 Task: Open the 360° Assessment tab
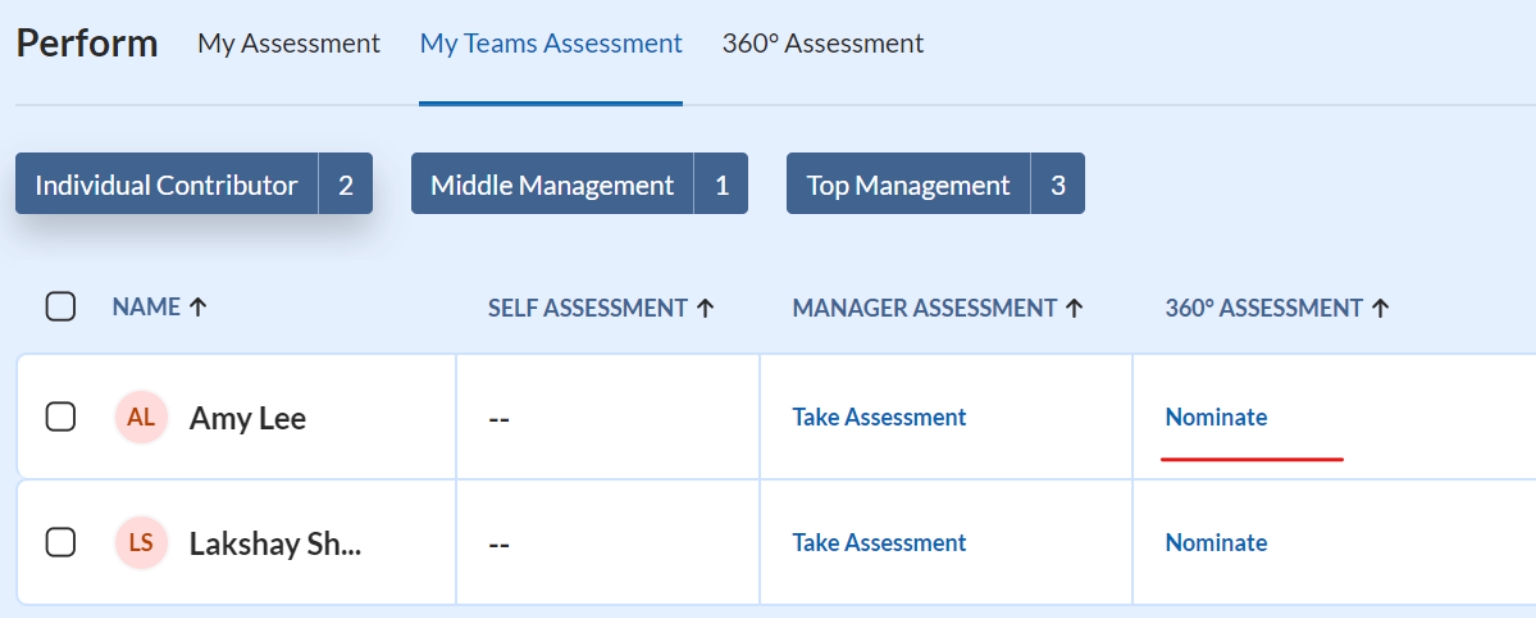[822, 44]
